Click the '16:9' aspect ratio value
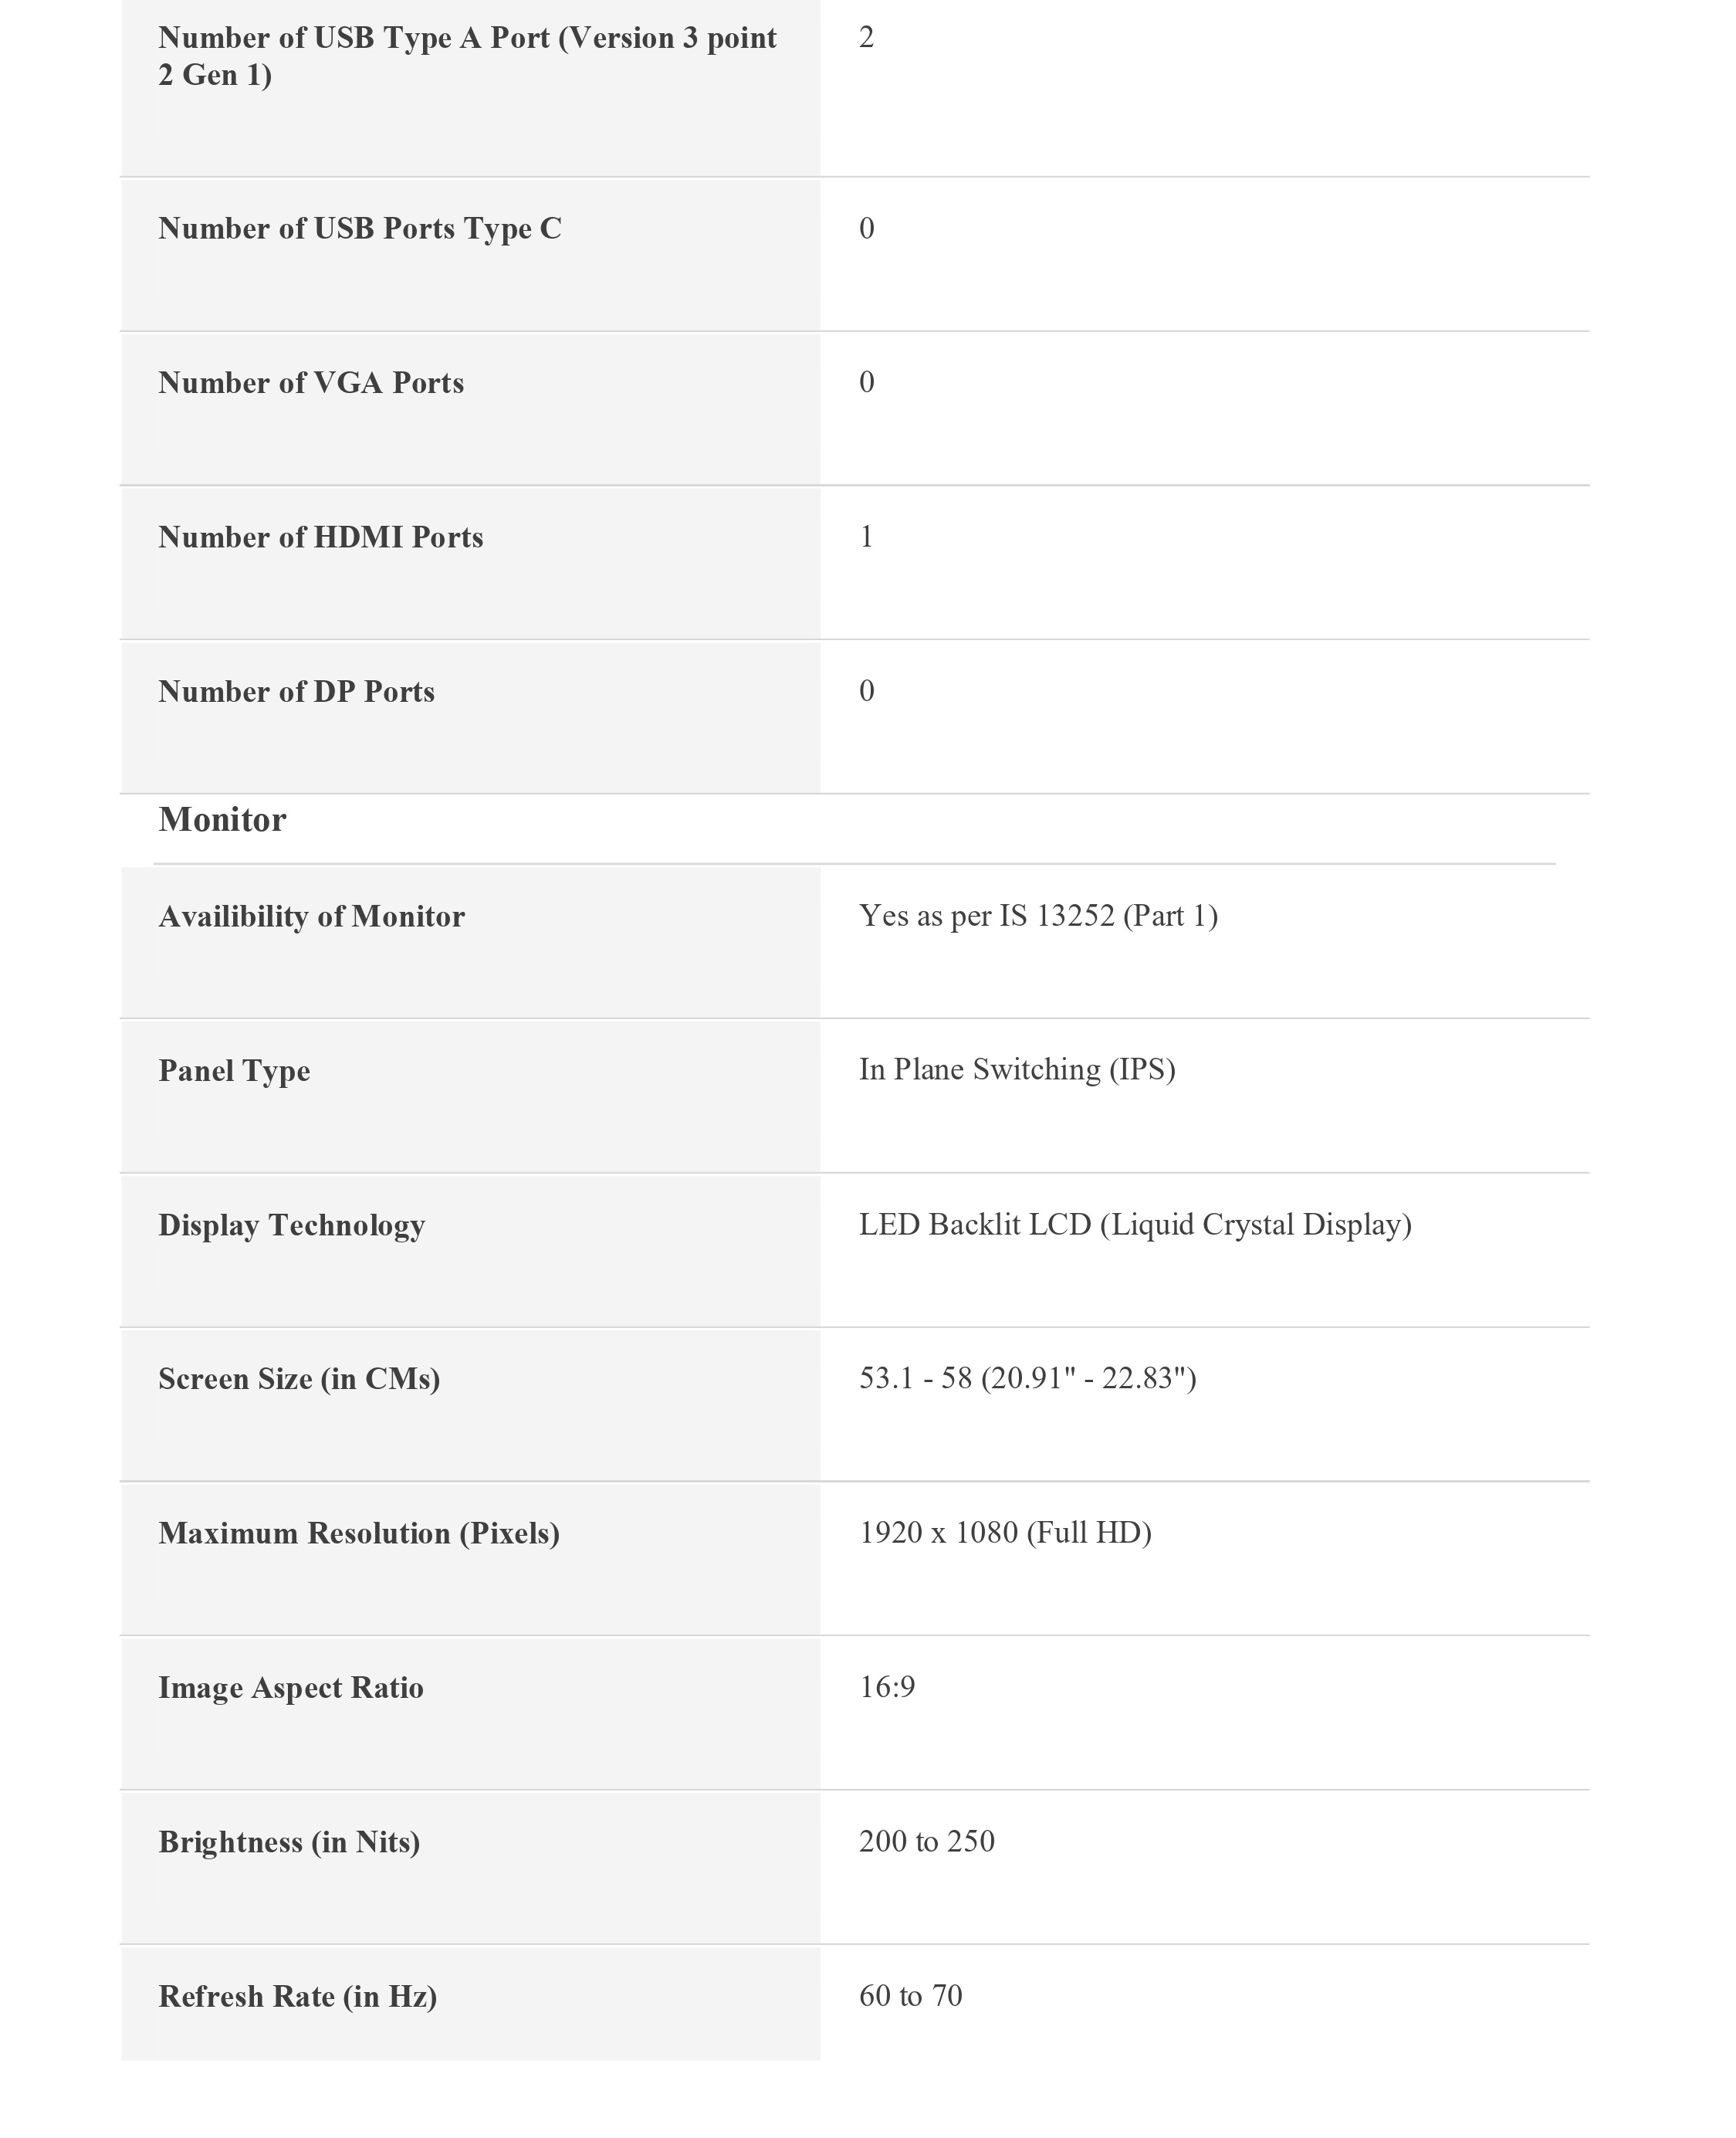 pos(887,1686)
